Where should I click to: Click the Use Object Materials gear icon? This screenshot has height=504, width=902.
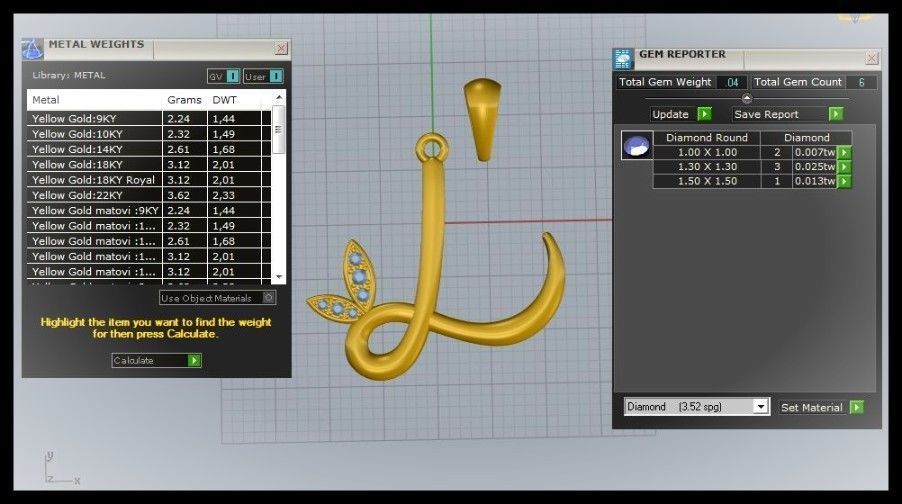(269, 297)
